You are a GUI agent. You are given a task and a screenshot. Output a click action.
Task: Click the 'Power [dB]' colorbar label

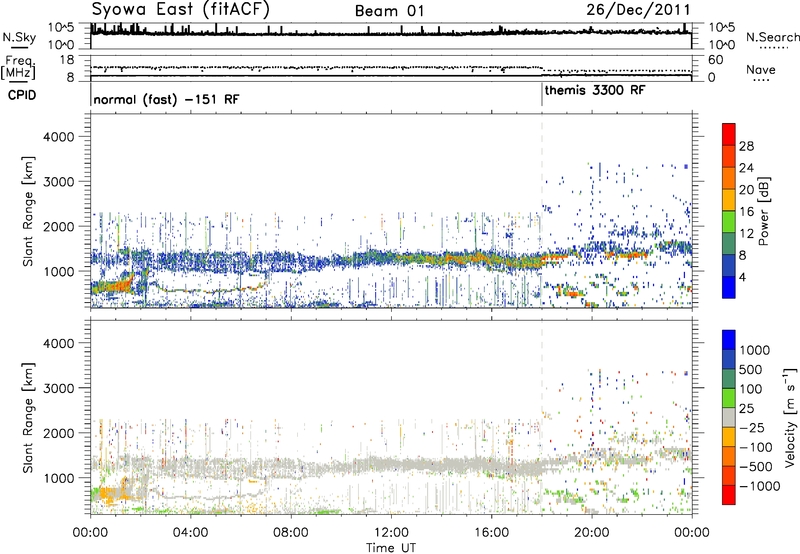763,211
